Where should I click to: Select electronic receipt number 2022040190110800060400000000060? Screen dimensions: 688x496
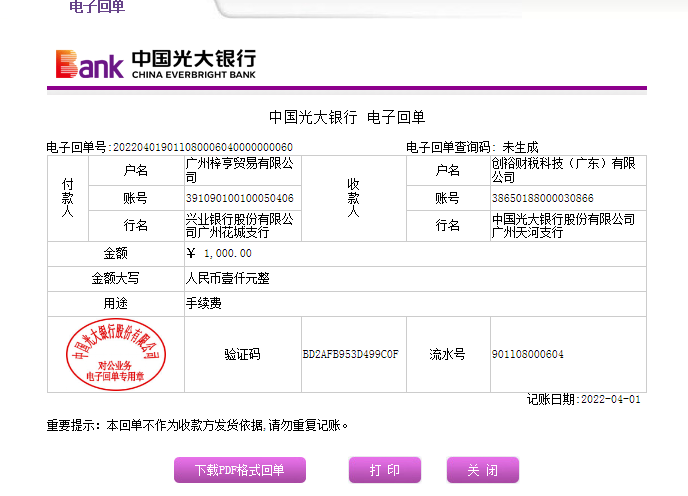(x=203, y=147)
